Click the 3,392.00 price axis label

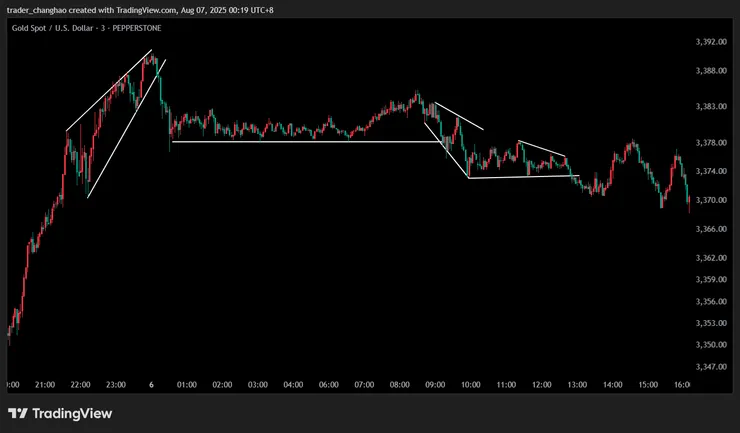[711, 42]
